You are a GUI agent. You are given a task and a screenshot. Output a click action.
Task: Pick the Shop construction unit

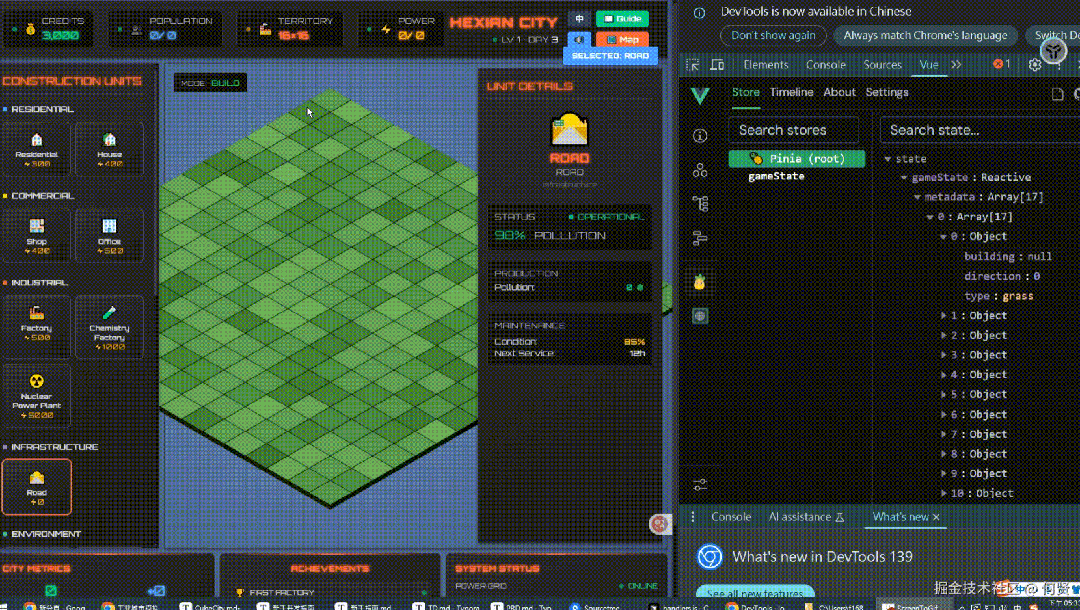click(x=37, y=235)
